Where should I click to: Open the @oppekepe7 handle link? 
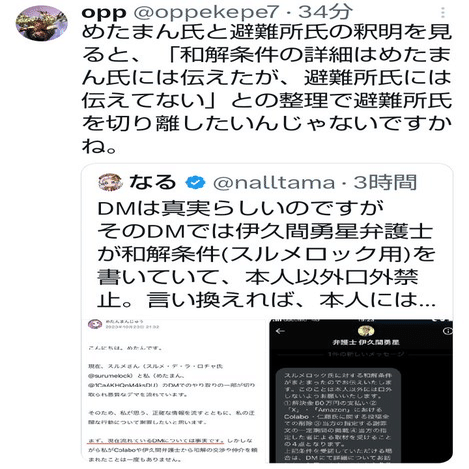205,13
